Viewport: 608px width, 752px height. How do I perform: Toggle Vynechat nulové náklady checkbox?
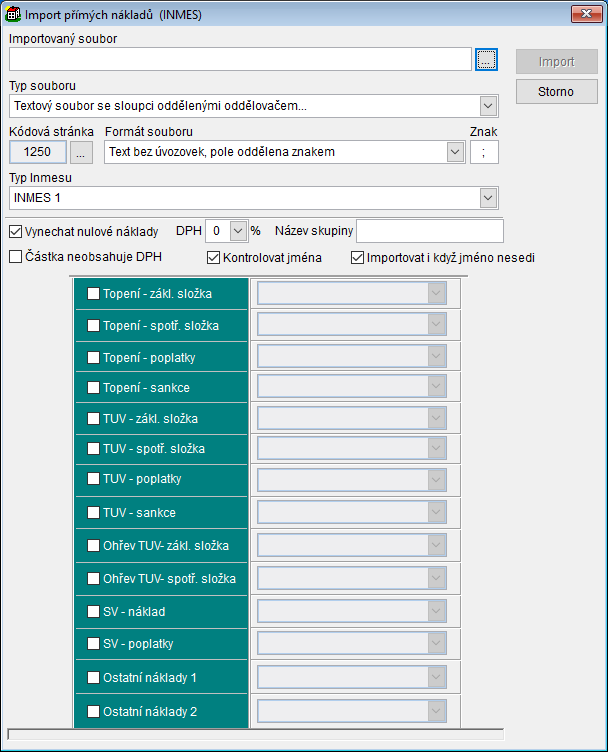tap(16, 231)
